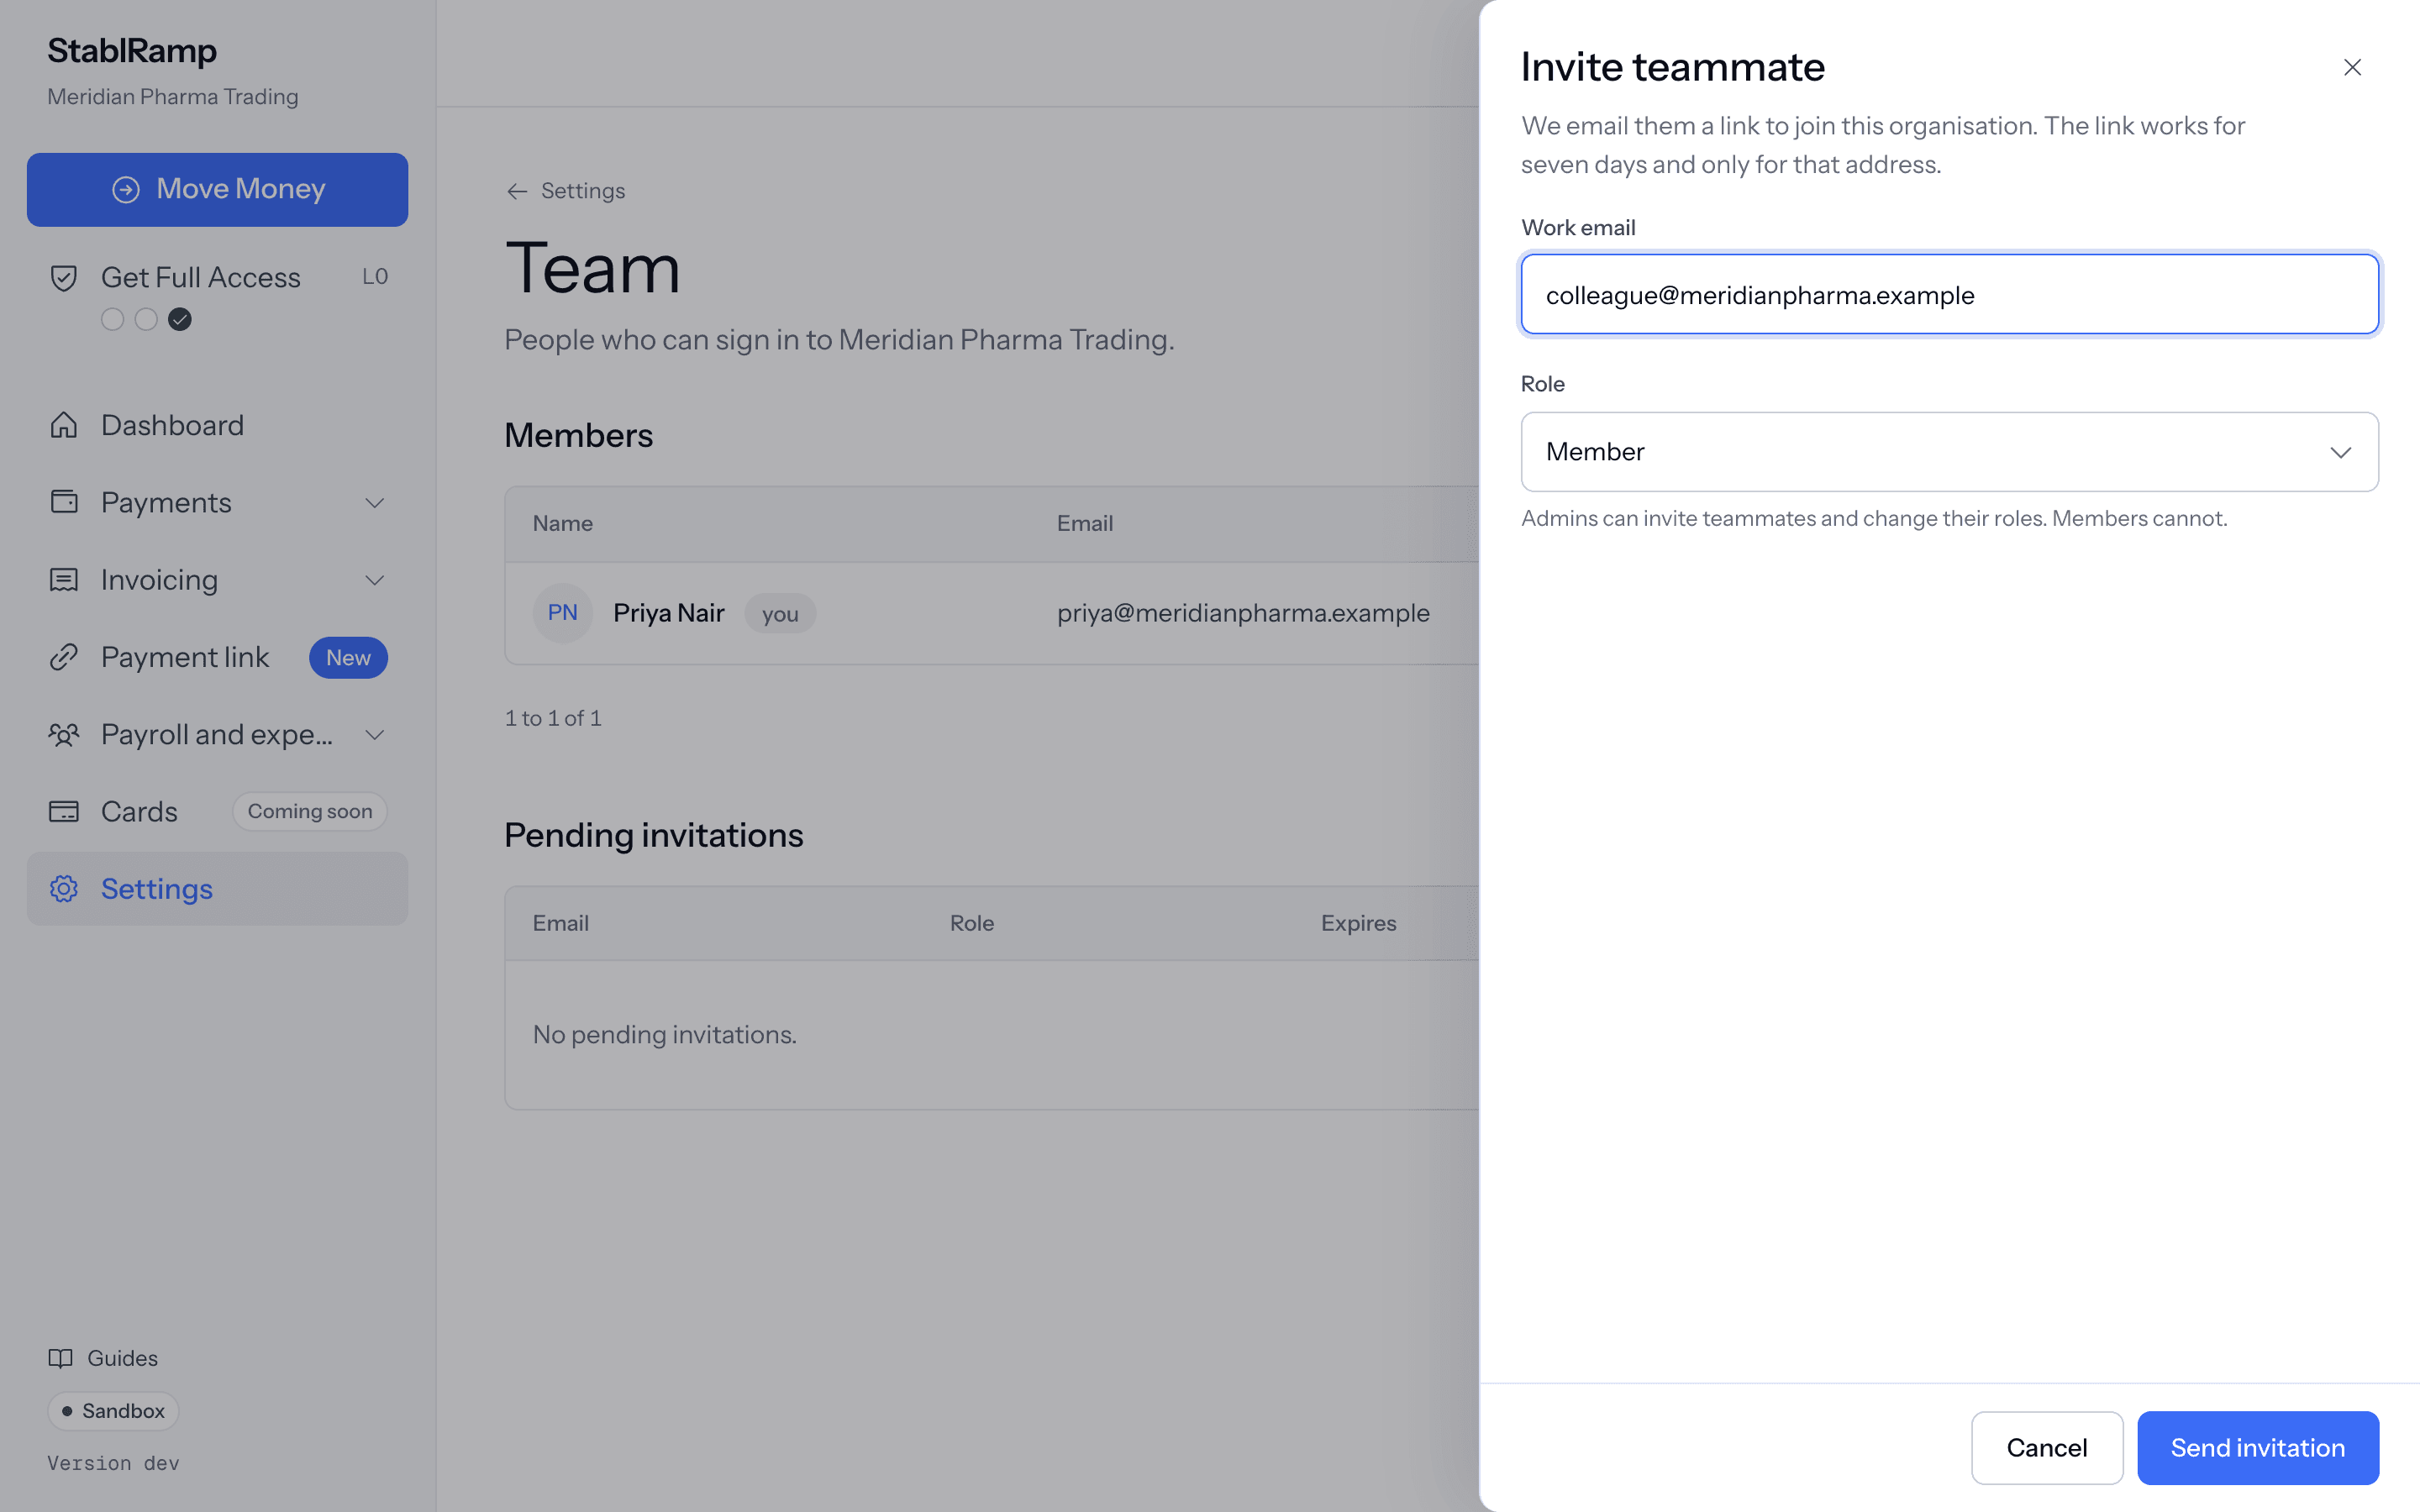Click the Email column header in Members
2420x1512 pixels.
coord(1085,524)
